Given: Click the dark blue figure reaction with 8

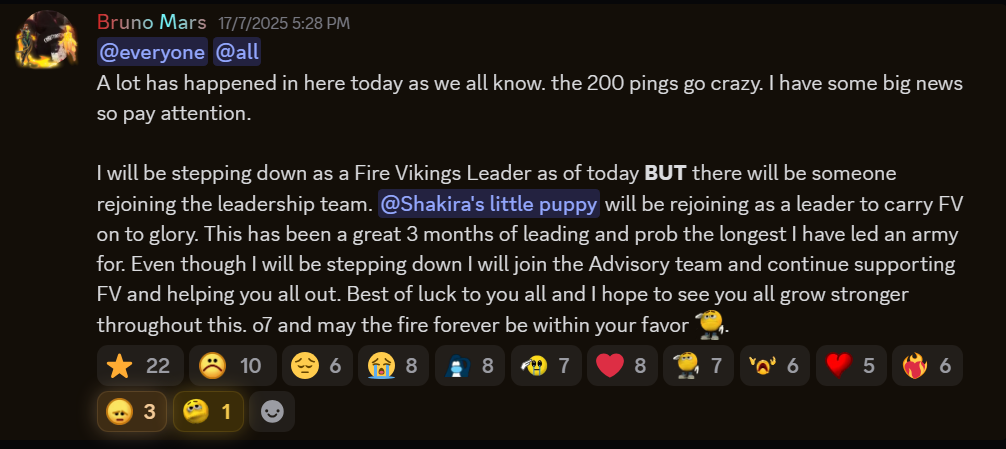Looking at the screenshot, I should tap(468, 366).
